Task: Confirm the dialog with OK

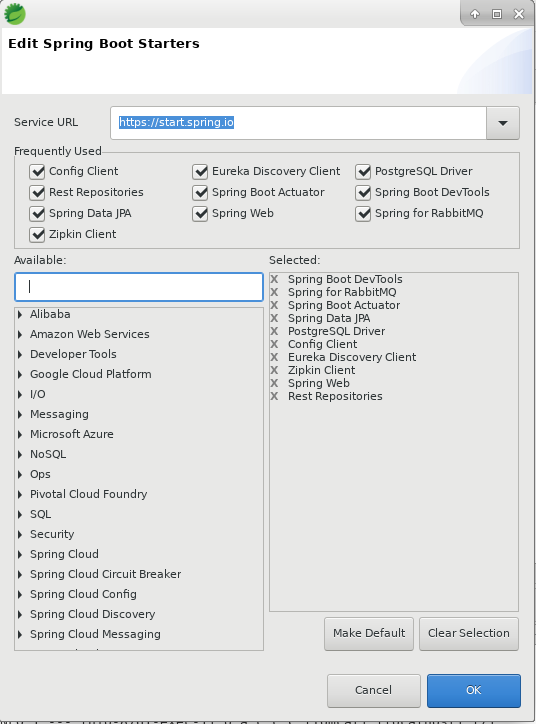Action: [x=474, y=690]
